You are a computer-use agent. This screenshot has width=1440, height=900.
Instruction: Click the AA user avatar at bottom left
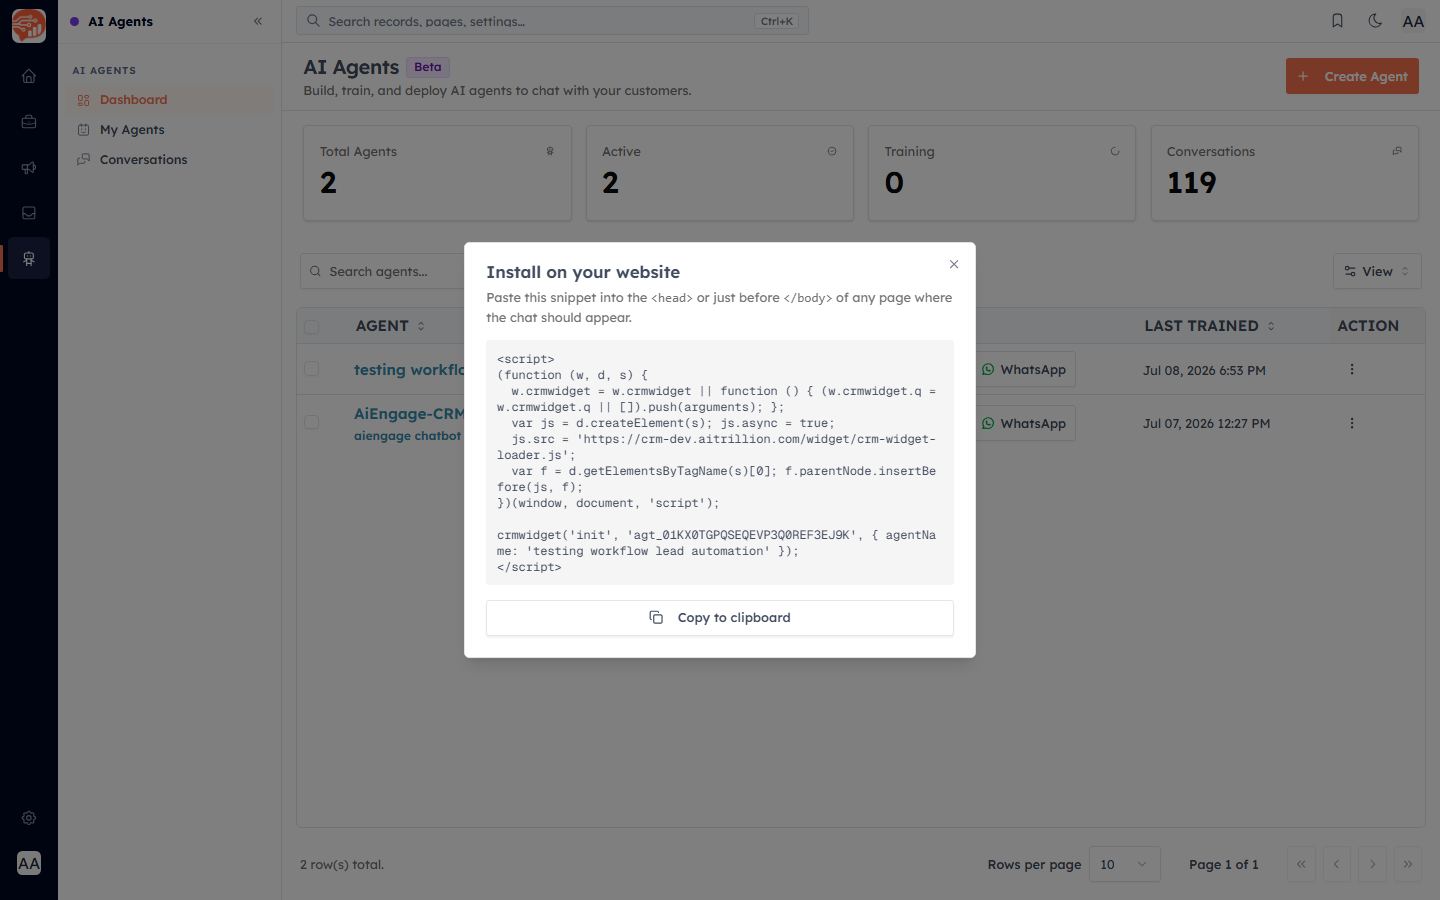[x=29, y=863]
